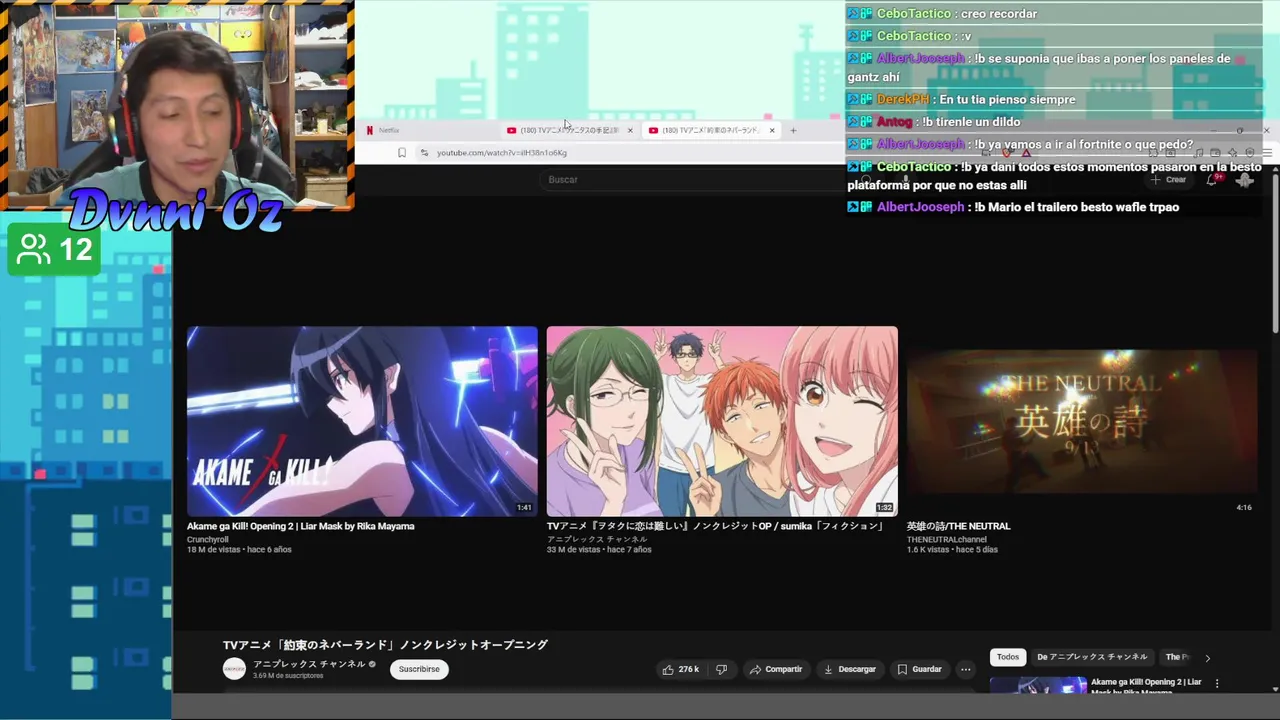The image size is (1280, 720).
Task: Click the 33 M de vistas text
Action: tap(576, 550)
